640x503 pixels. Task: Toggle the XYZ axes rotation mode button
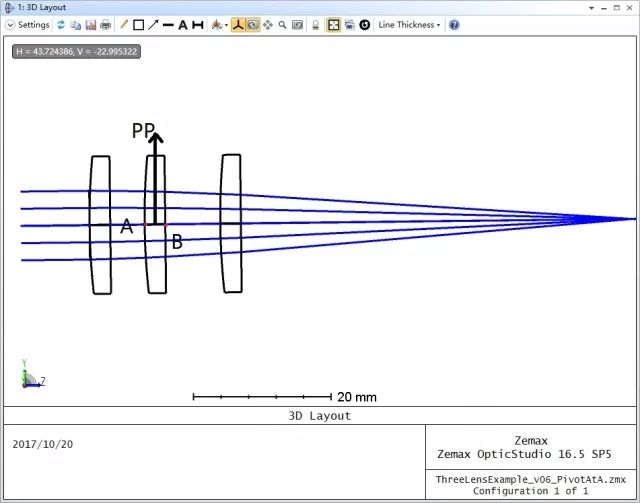[x=238, y=24]
